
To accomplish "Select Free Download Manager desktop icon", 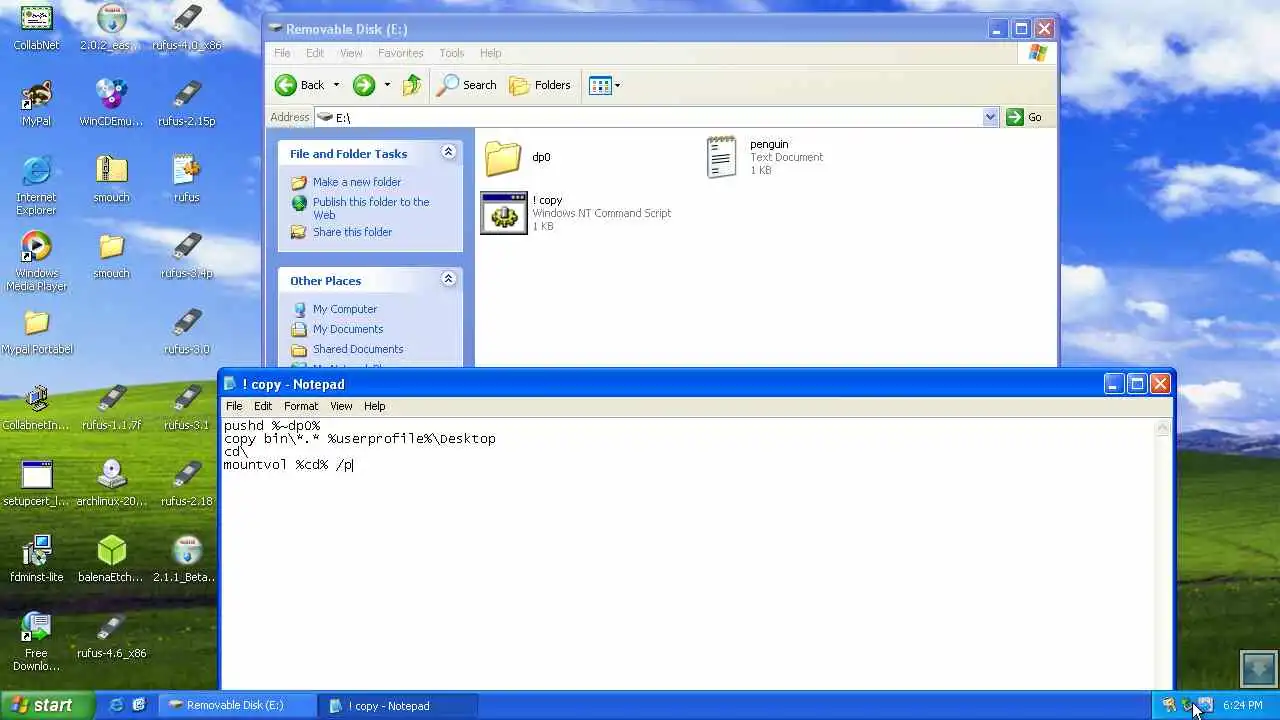I will [37, 641].
